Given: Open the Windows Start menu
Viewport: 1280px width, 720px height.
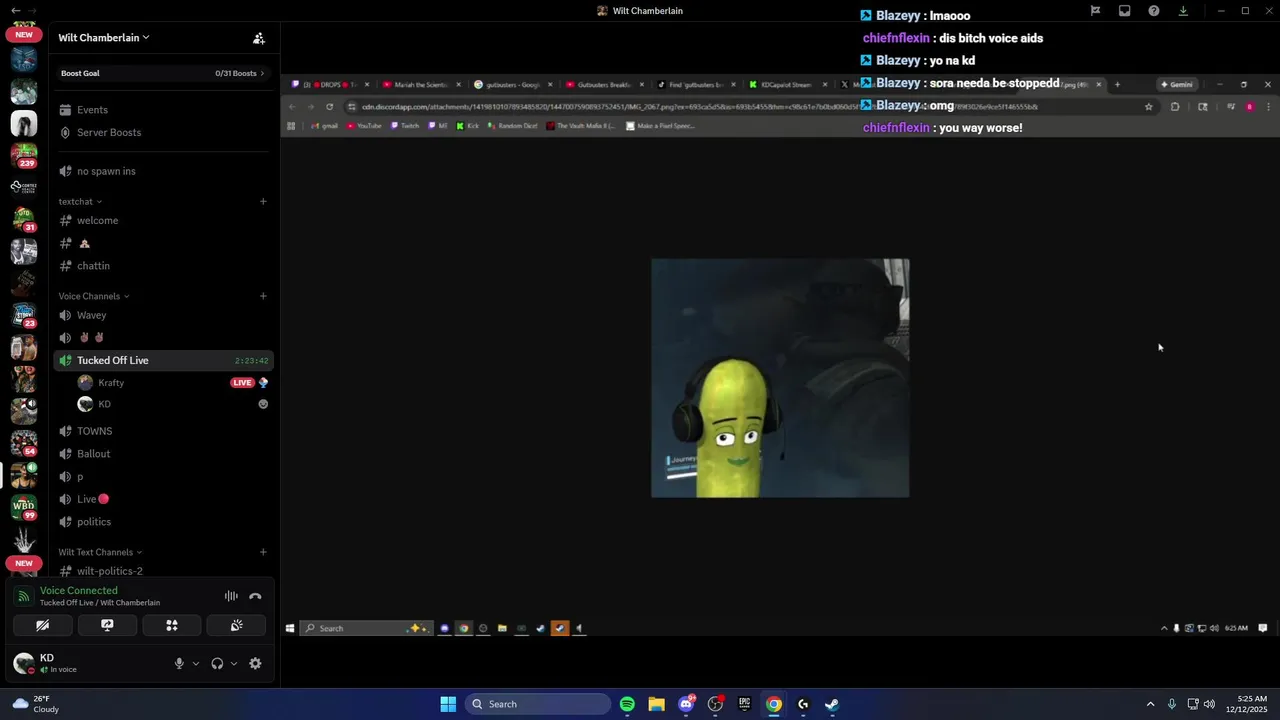Looking at the screenshot, I should click(x=448, y=704).
